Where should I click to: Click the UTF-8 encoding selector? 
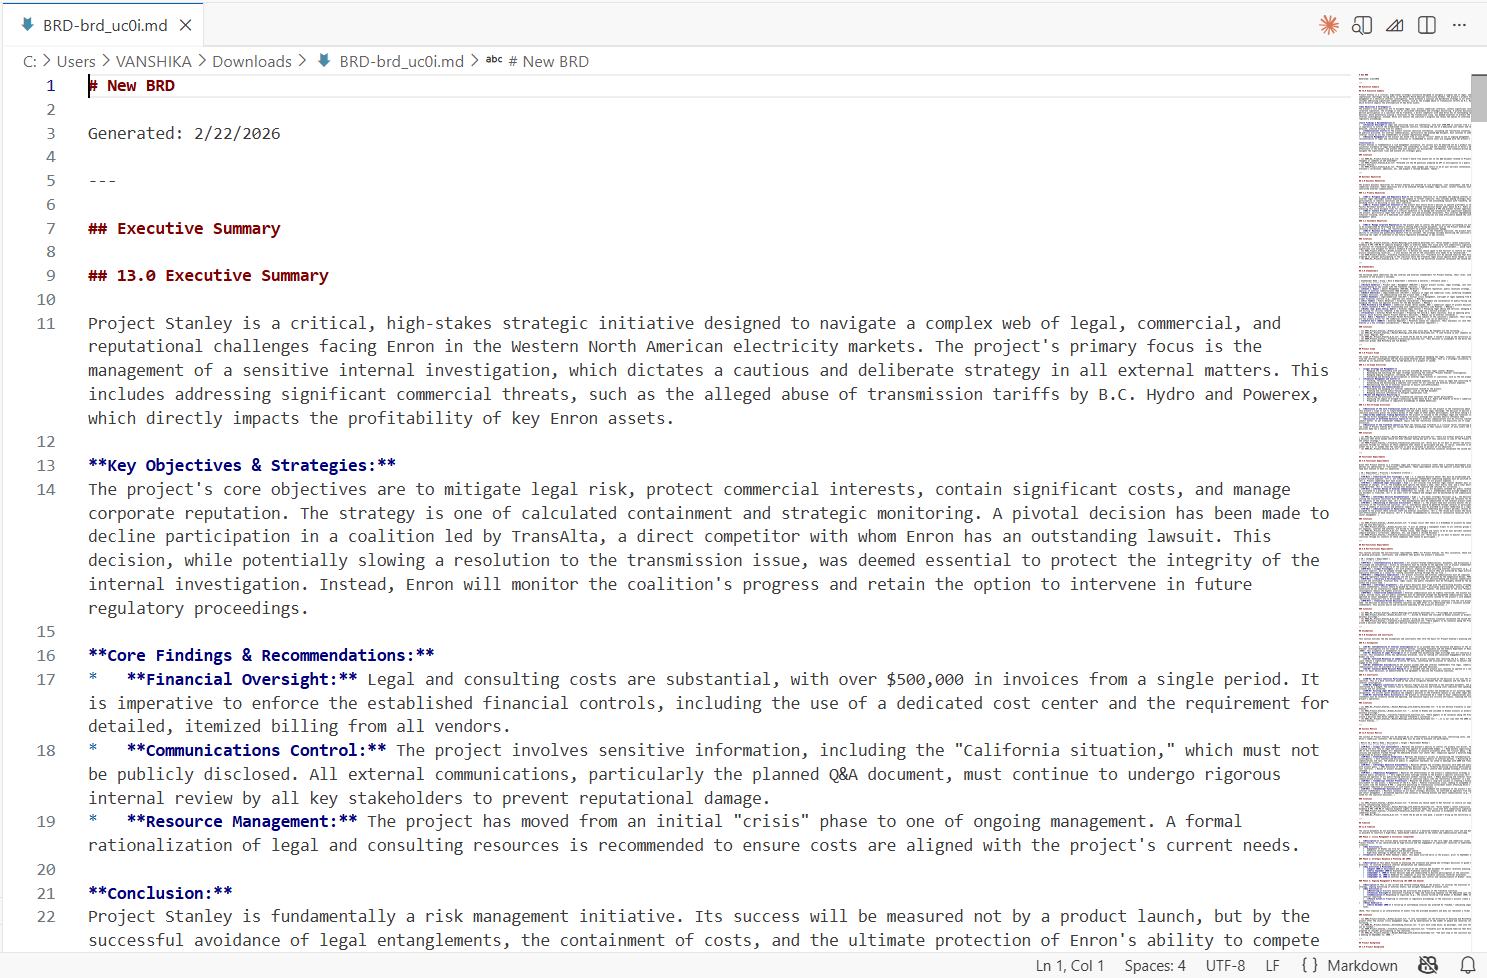(1225, 965)
